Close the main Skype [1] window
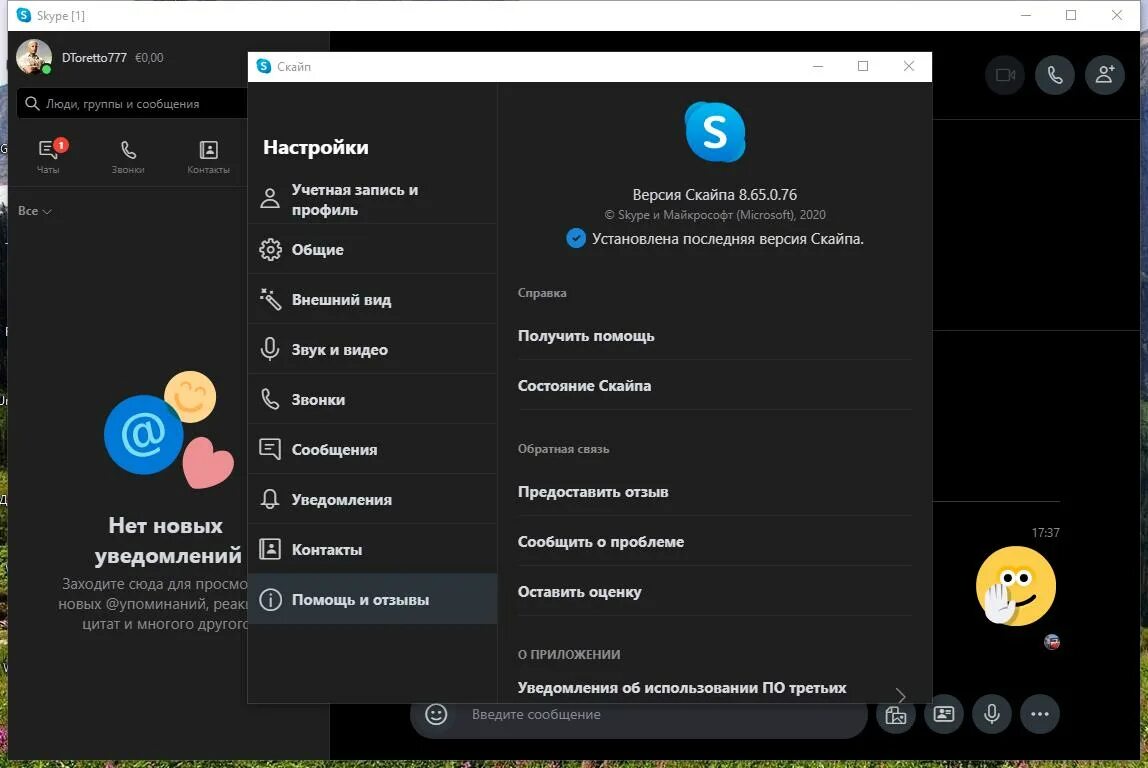This screenshot has width=1148, height=768. pos(1117,15)
